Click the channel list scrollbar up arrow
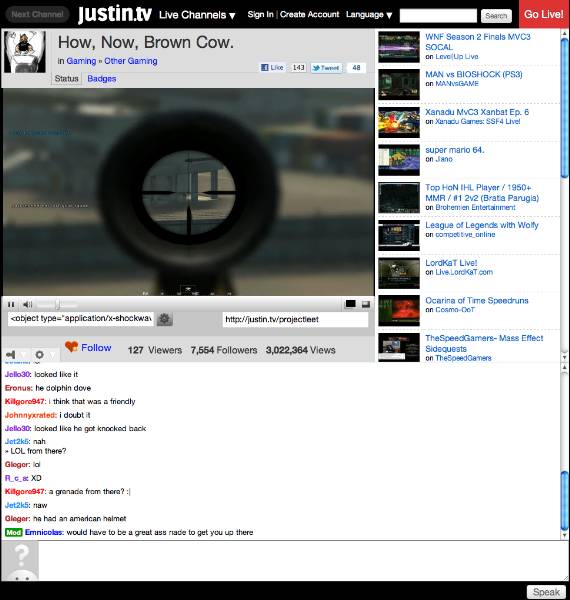 point(565,34)
